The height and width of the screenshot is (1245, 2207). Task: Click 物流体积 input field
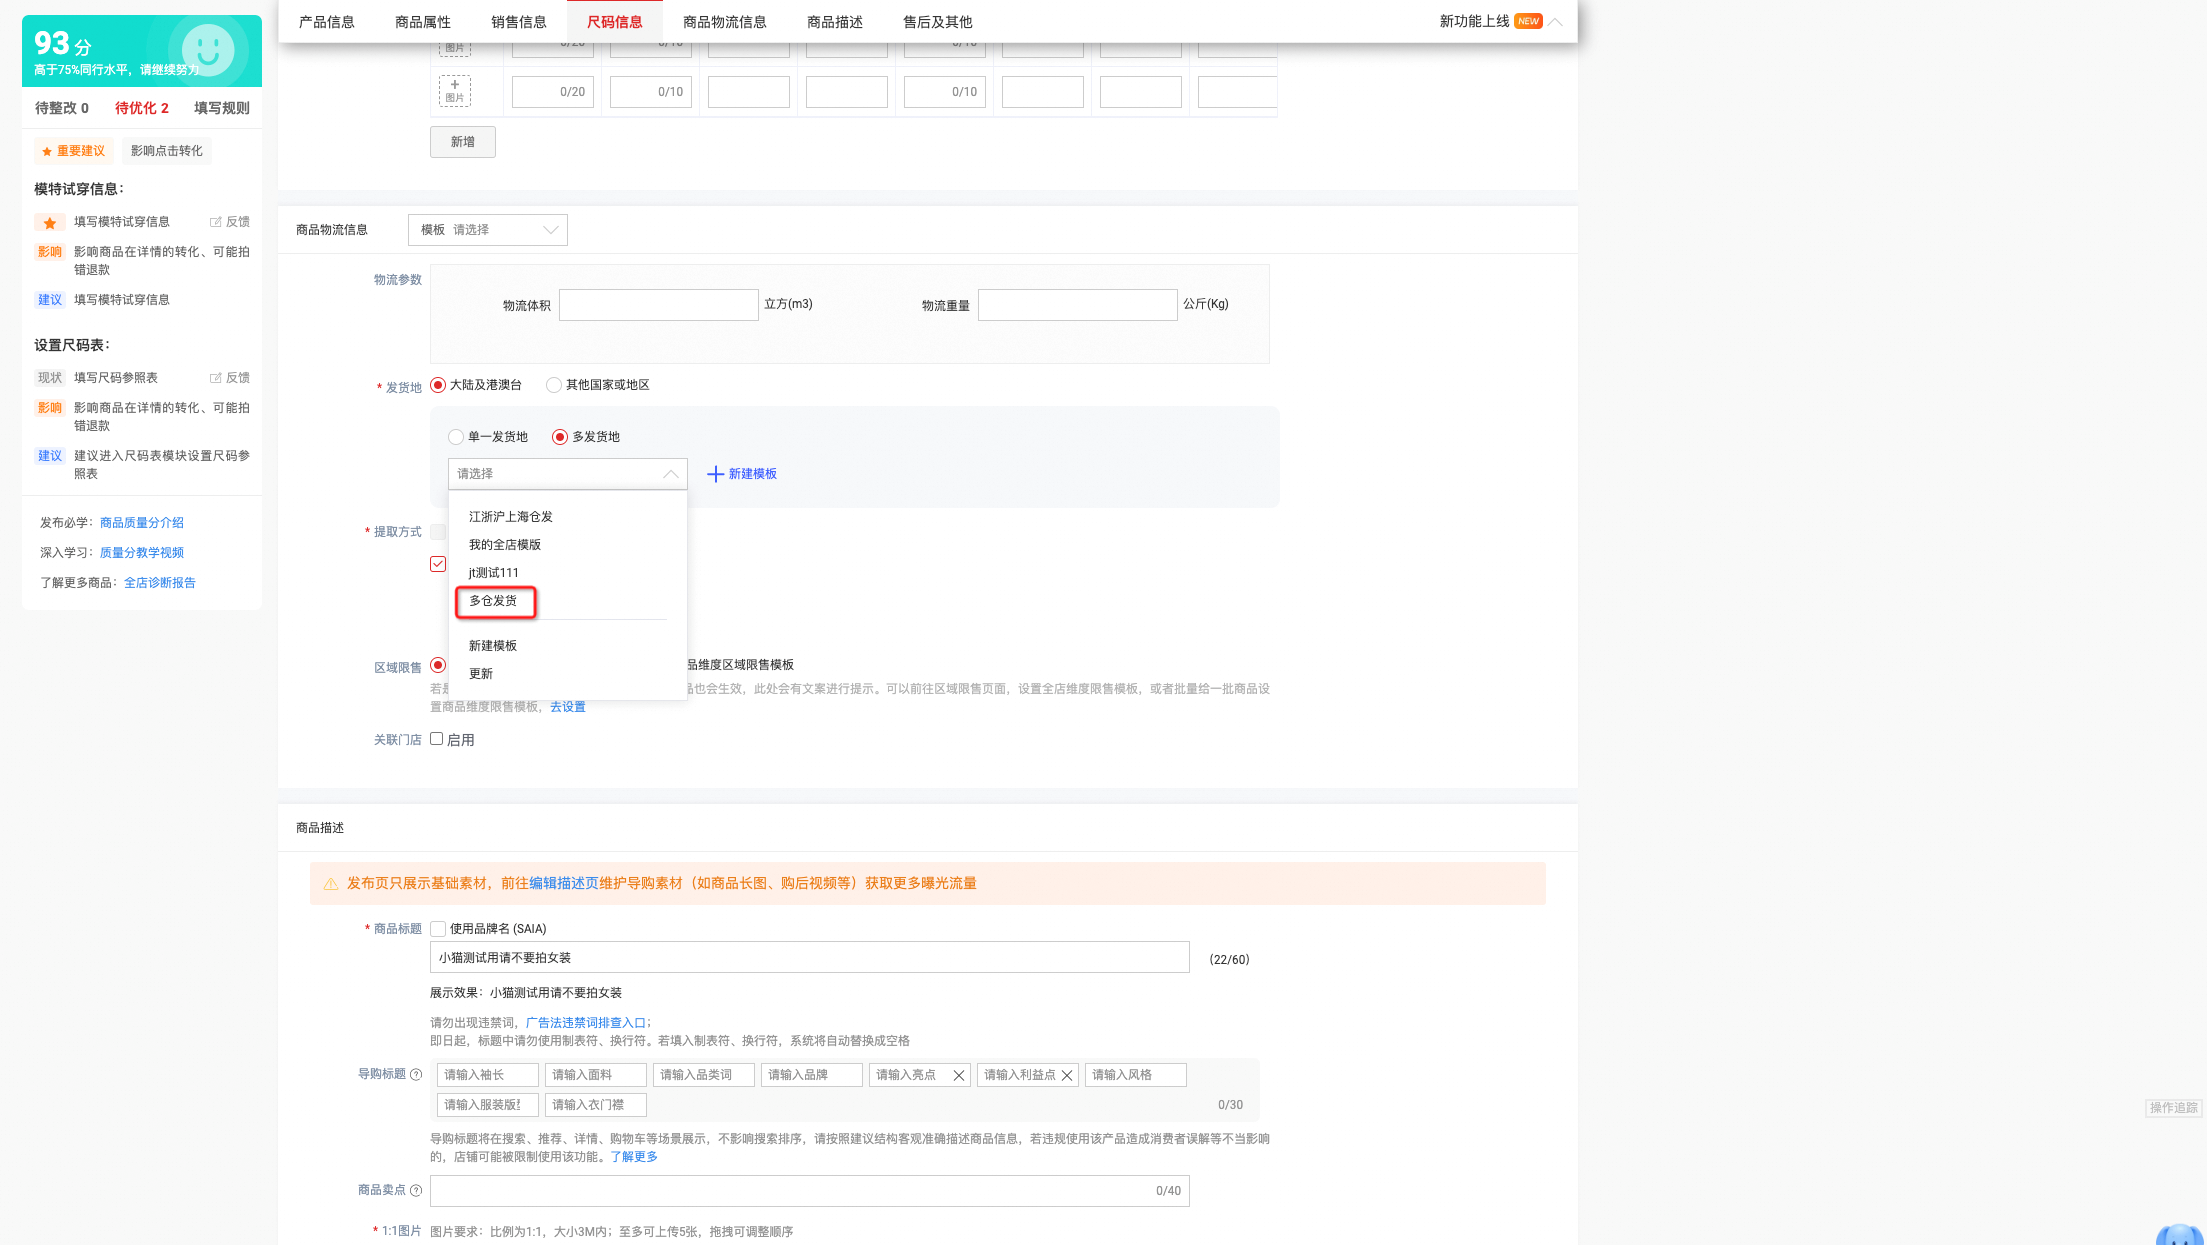658,305
